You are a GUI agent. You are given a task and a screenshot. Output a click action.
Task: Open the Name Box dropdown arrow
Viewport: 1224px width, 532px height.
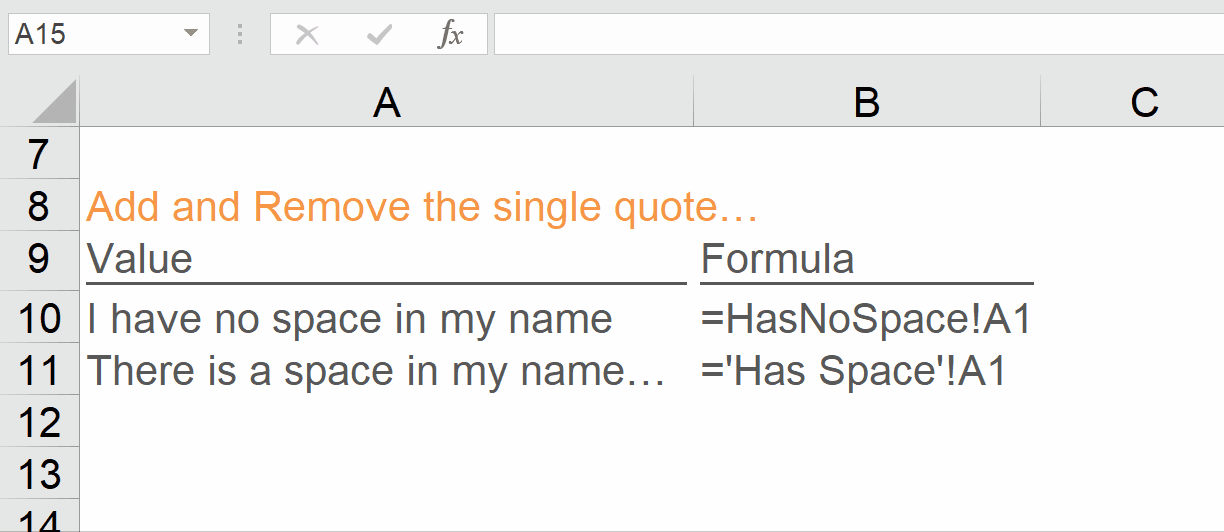(191, 35)
